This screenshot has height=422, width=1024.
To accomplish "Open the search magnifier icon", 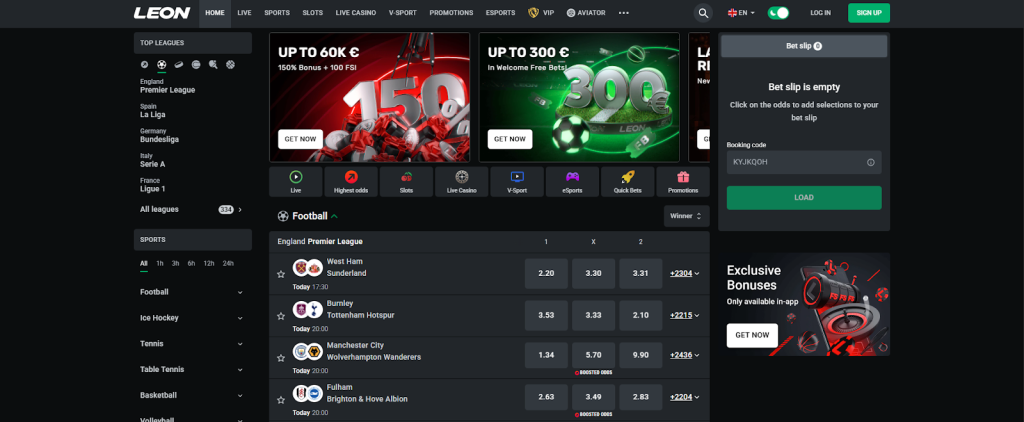I will tap(703, 13).
